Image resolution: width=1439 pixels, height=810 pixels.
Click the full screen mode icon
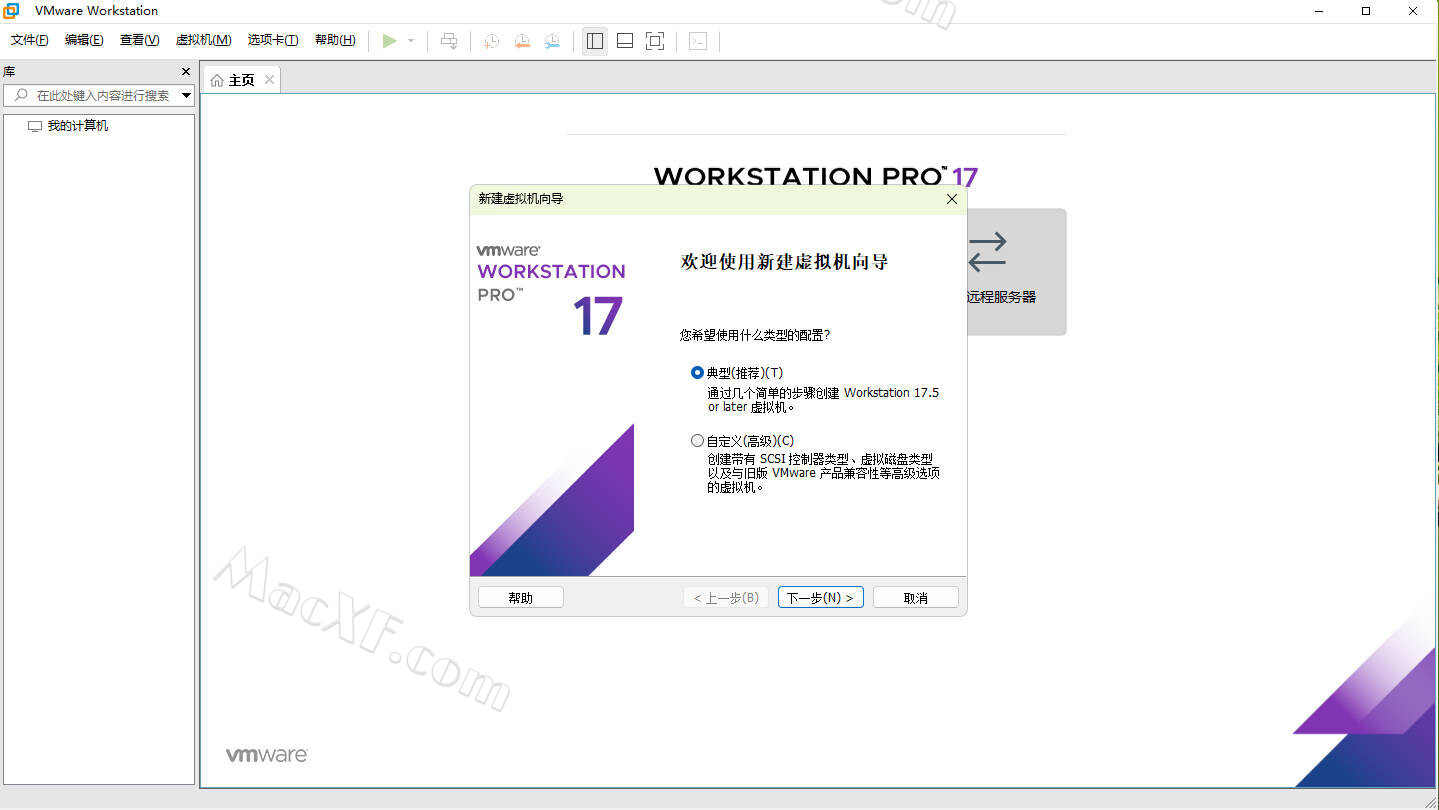[x=655, y=41]
